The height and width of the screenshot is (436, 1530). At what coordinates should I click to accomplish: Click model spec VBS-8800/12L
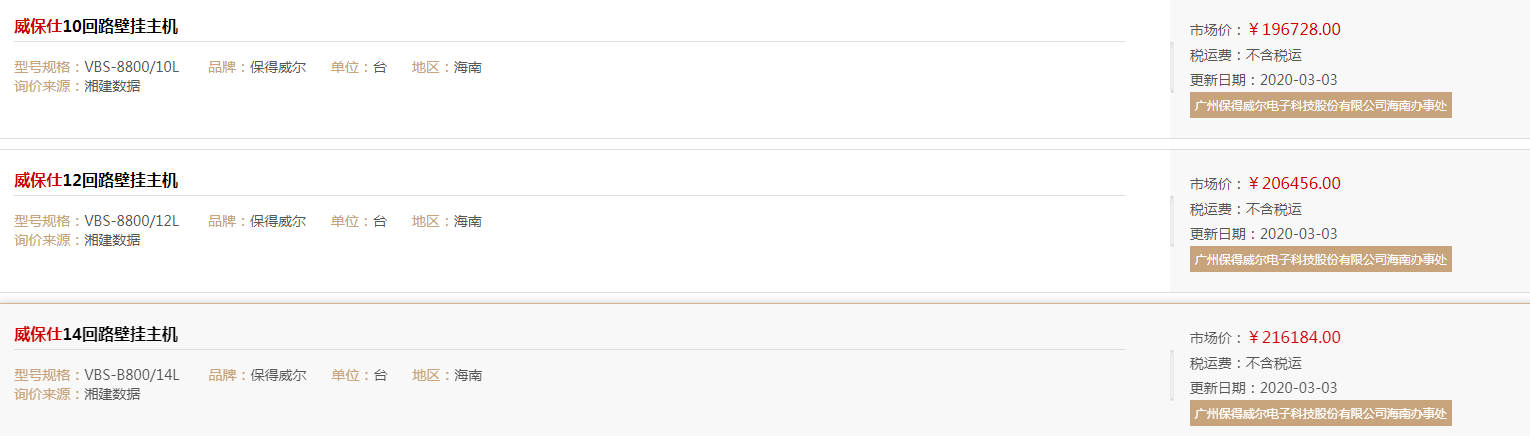click(131, 222)
